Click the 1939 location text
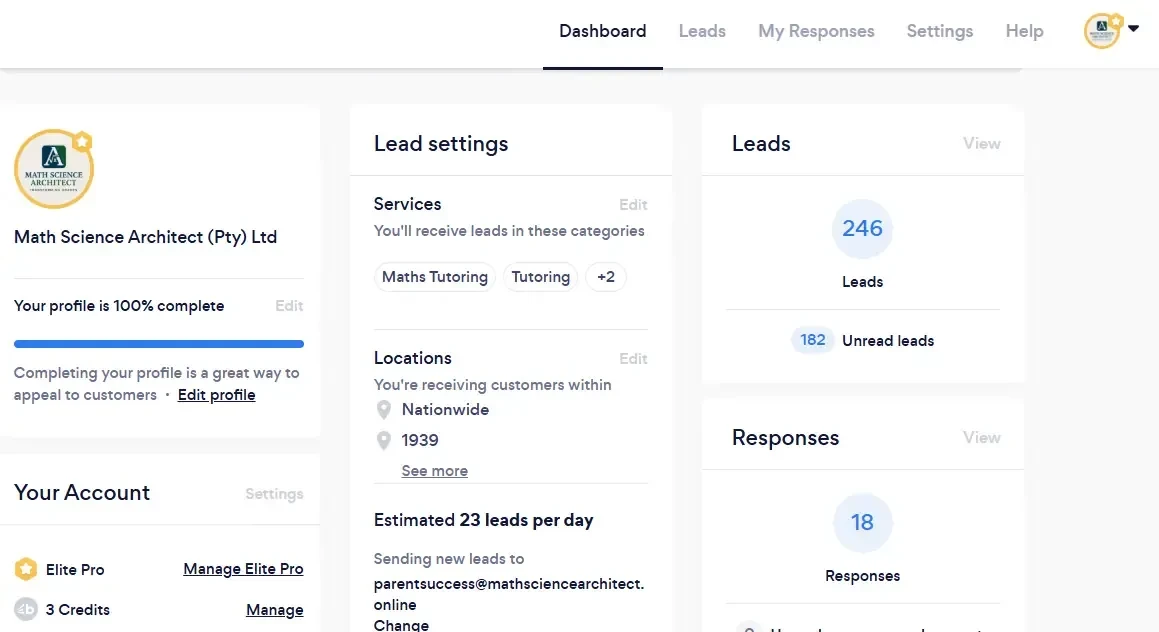 420,441
